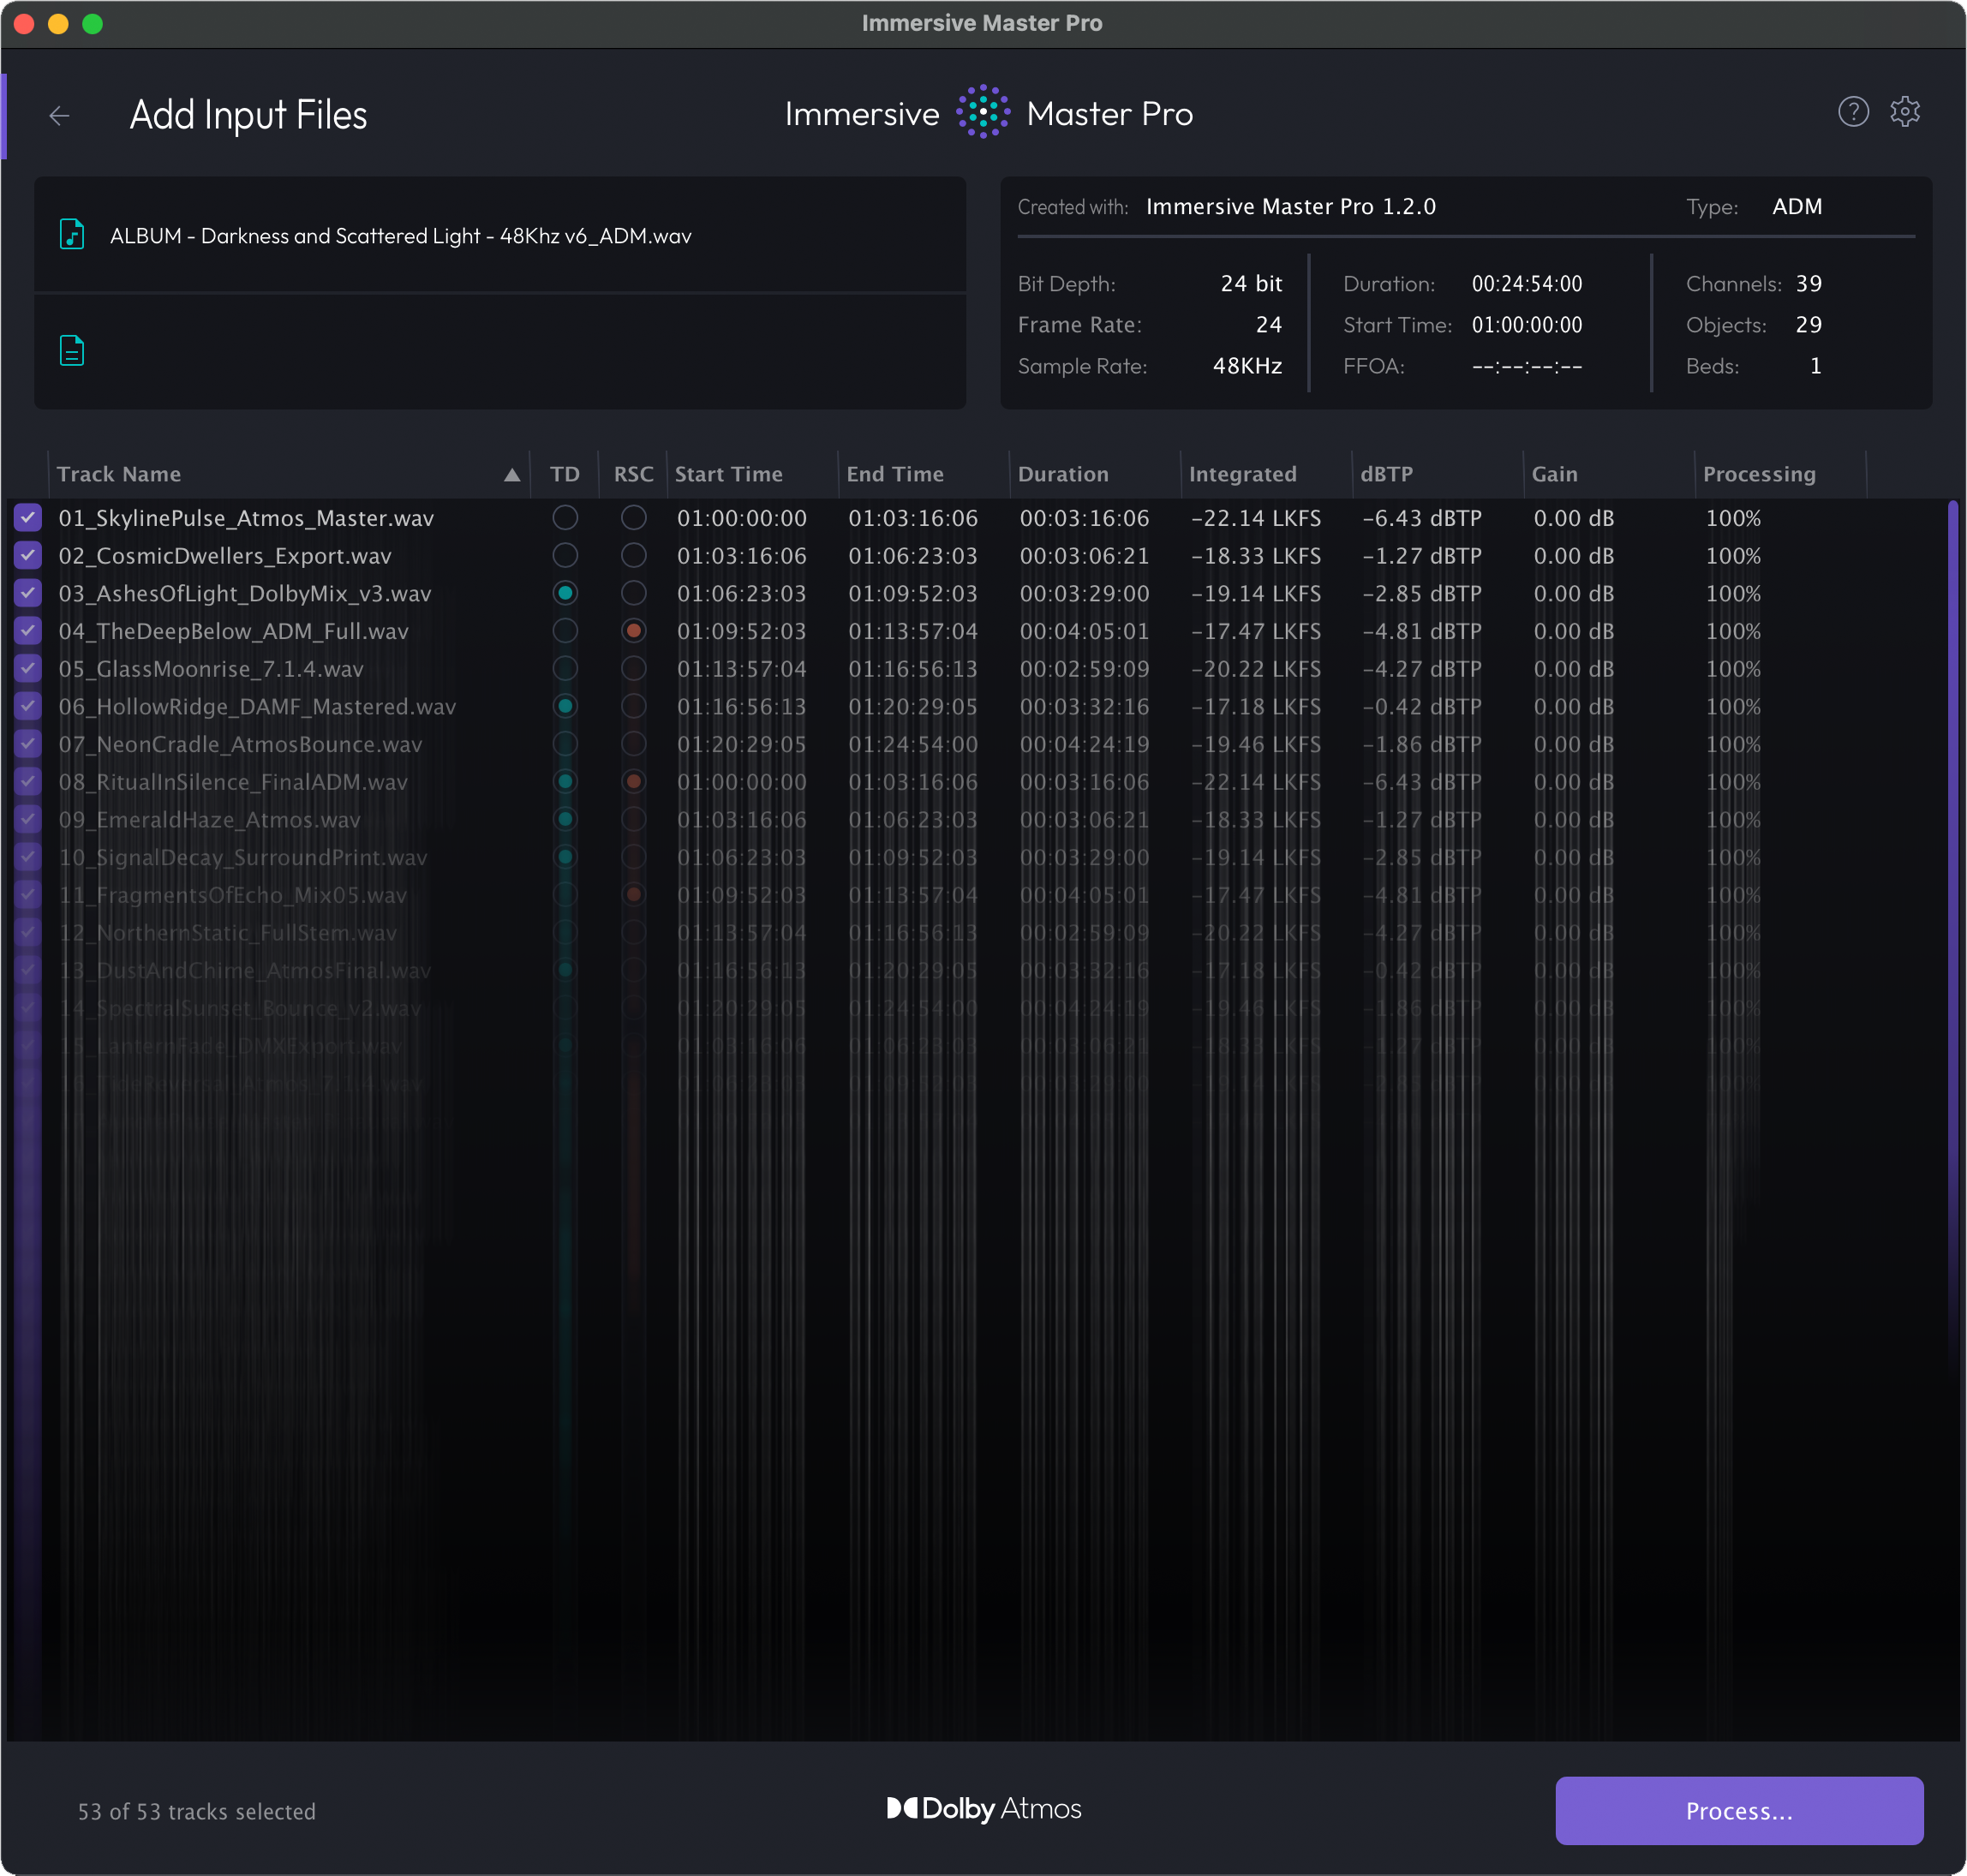The width and height of the screenshot is (1967, 1876).
Task: Click the Immersive Master Pro 1.2.0 version text
Action: (x=1291, y=207)
